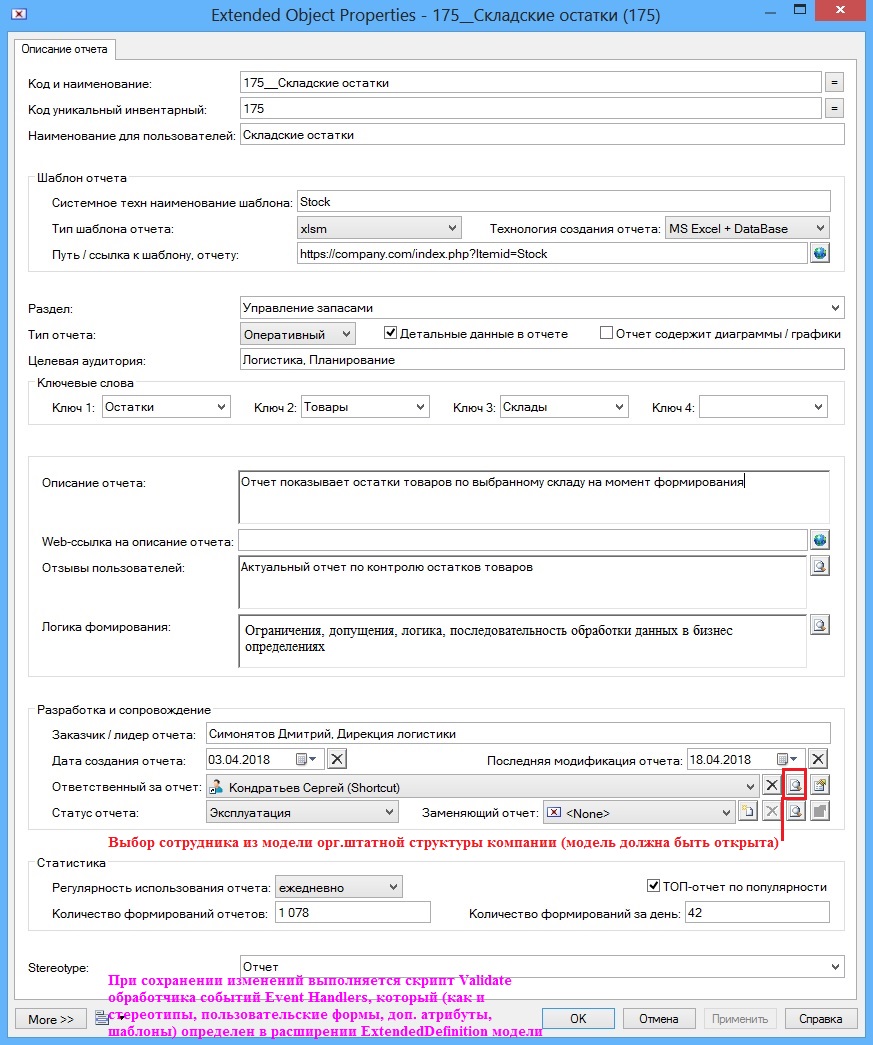Click the window system icon in the title bar

[19, 13]
